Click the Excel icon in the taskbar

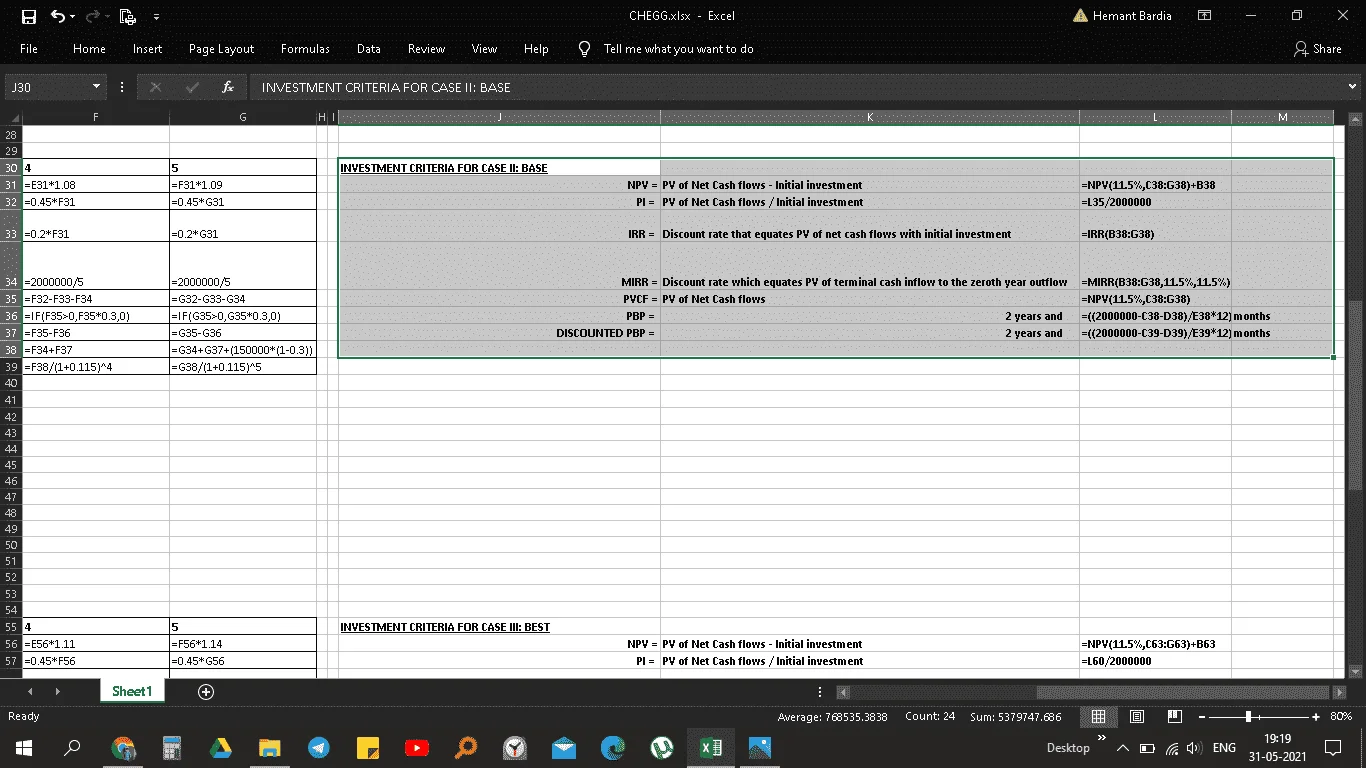(x=711, y=747)
